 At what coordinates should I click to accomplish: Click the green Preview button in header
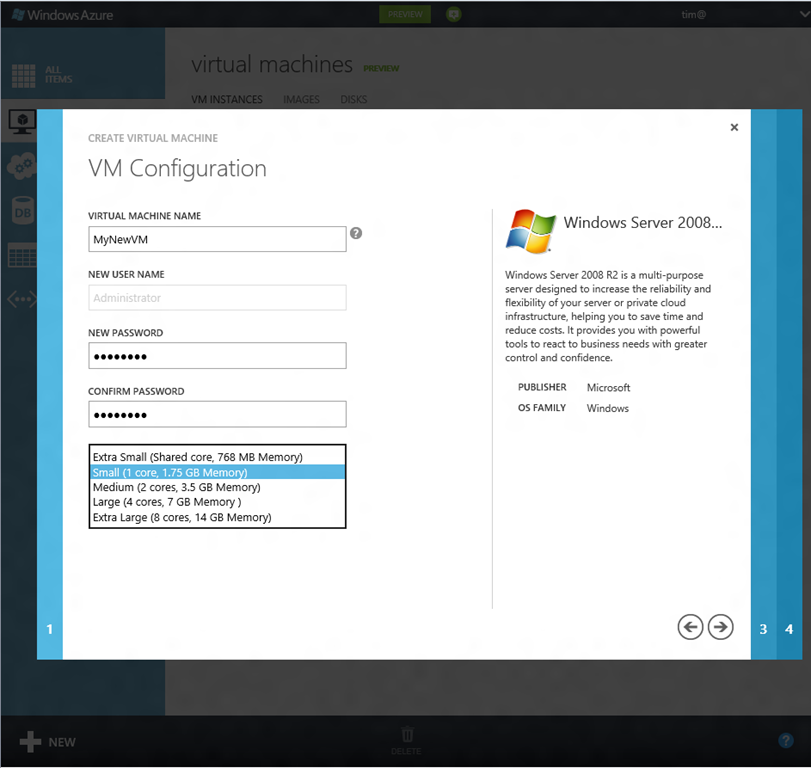click(x=405, y=14)
